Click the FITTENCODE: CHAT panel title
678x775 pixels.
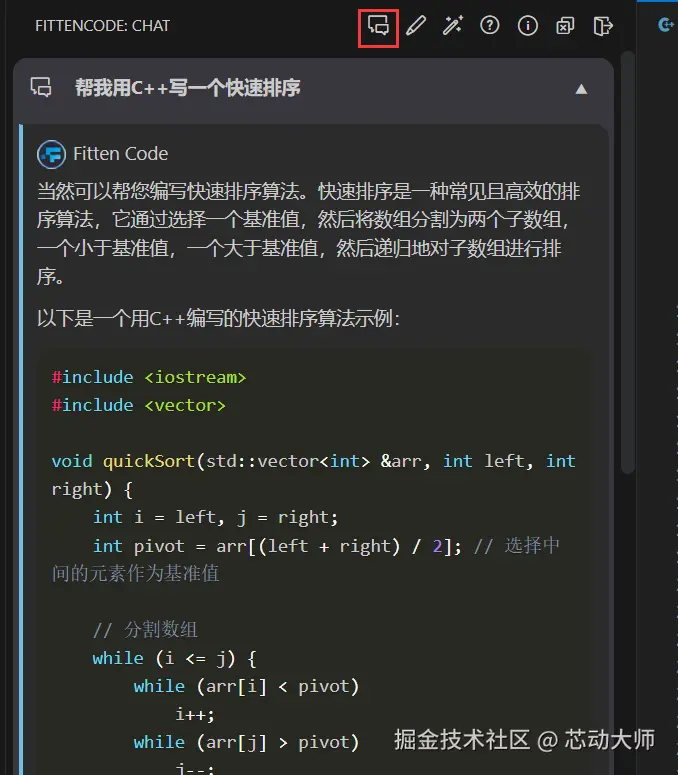(102, 26)
